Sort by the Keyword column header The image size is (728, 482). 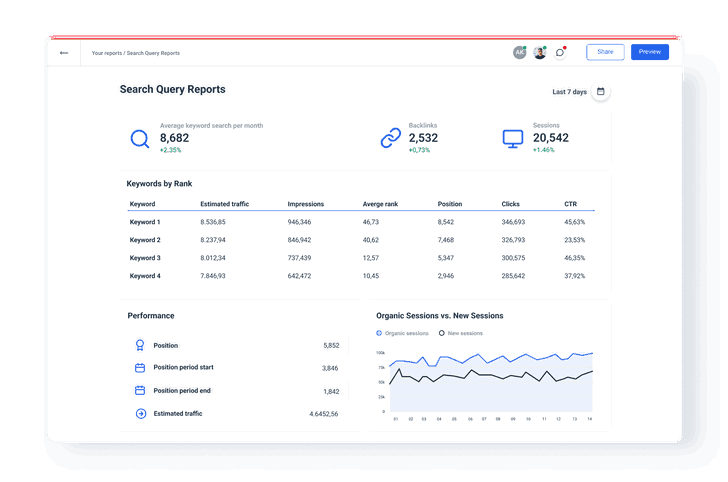pos(142,204)
